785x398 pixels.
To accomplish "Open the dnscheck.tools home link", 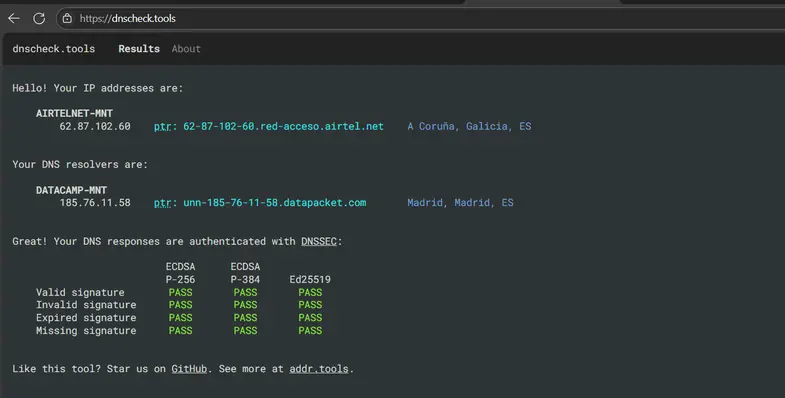I will click(x=54, y=49).
